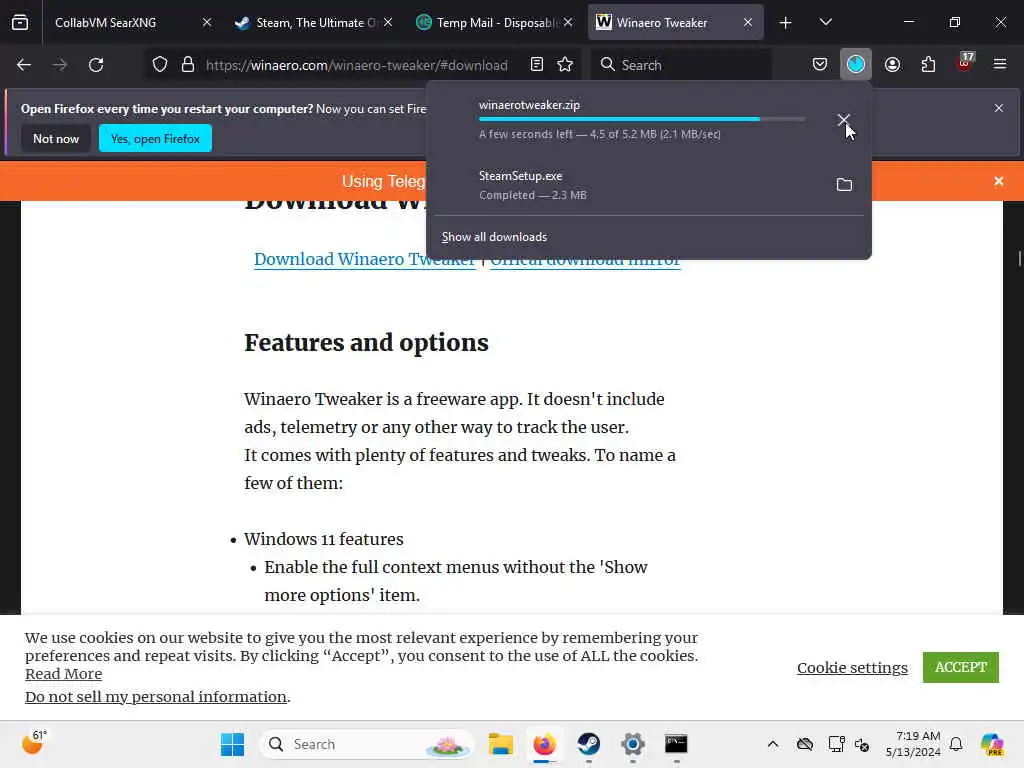1024x768 pixels.
Task: Open the Firefox application menu
Action: 1000,65
